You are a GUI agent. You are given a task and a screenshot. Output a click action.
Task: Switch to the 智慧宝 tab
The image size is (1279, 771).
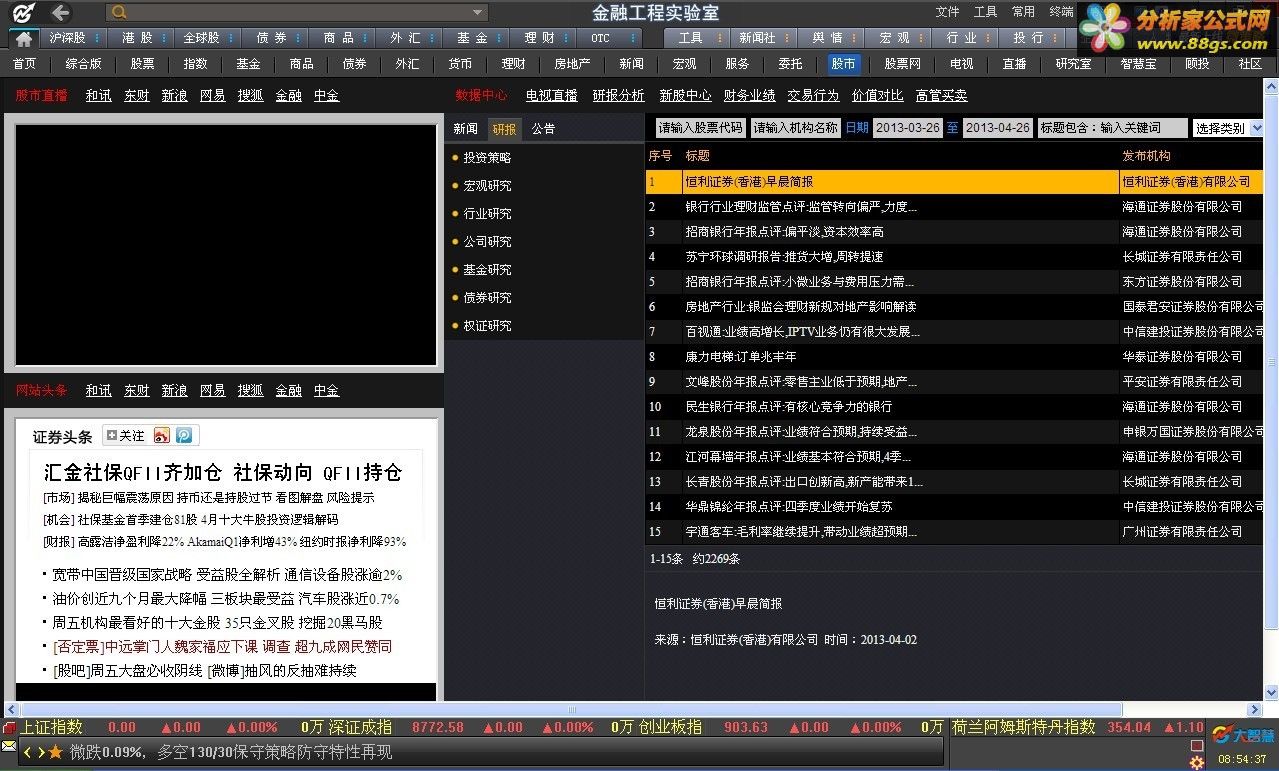coord(1138,63)
